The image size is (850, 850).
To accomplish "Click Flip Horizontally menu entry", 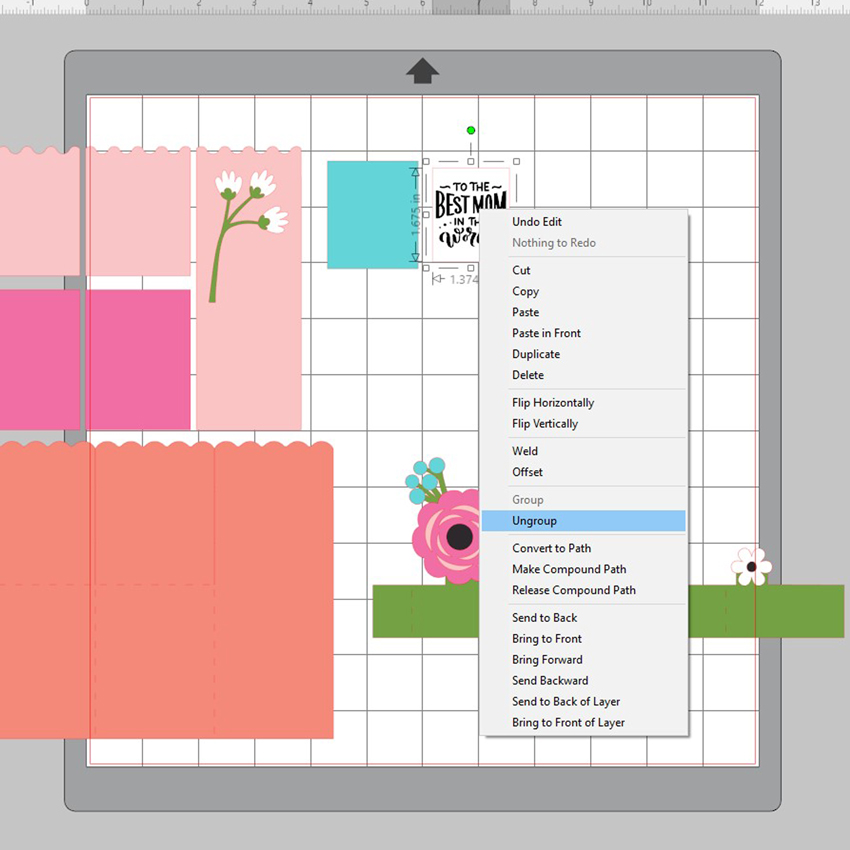I will point(553,403).
